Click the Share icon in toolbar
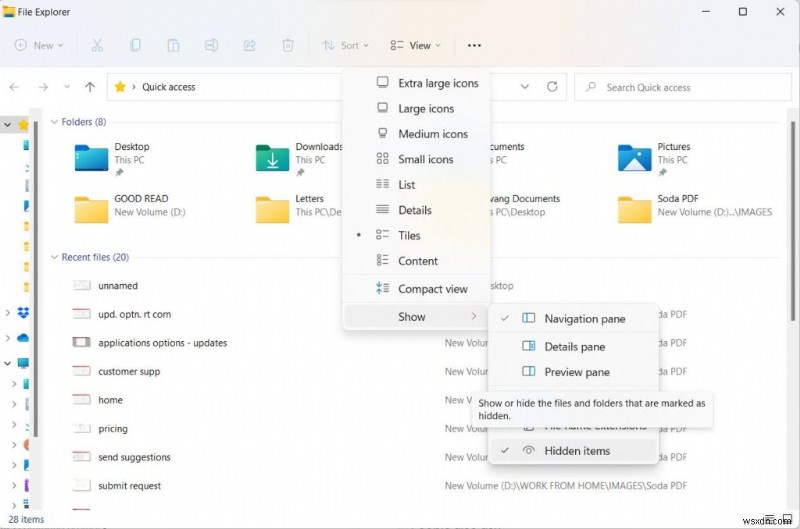This screenshot has height=529, width=800. [249, 45]
